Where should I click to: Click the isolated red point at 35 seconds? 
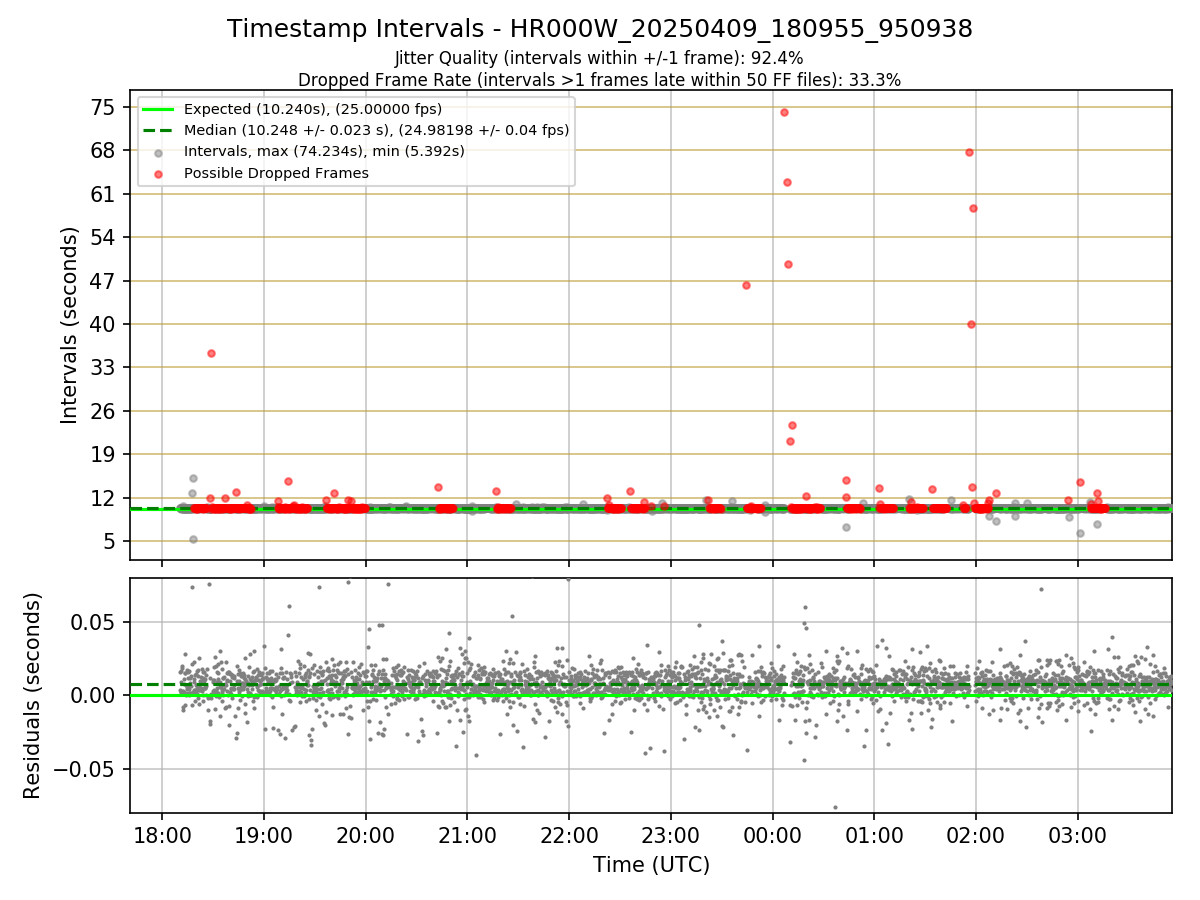pyautogui.click(x=211, y=353)
